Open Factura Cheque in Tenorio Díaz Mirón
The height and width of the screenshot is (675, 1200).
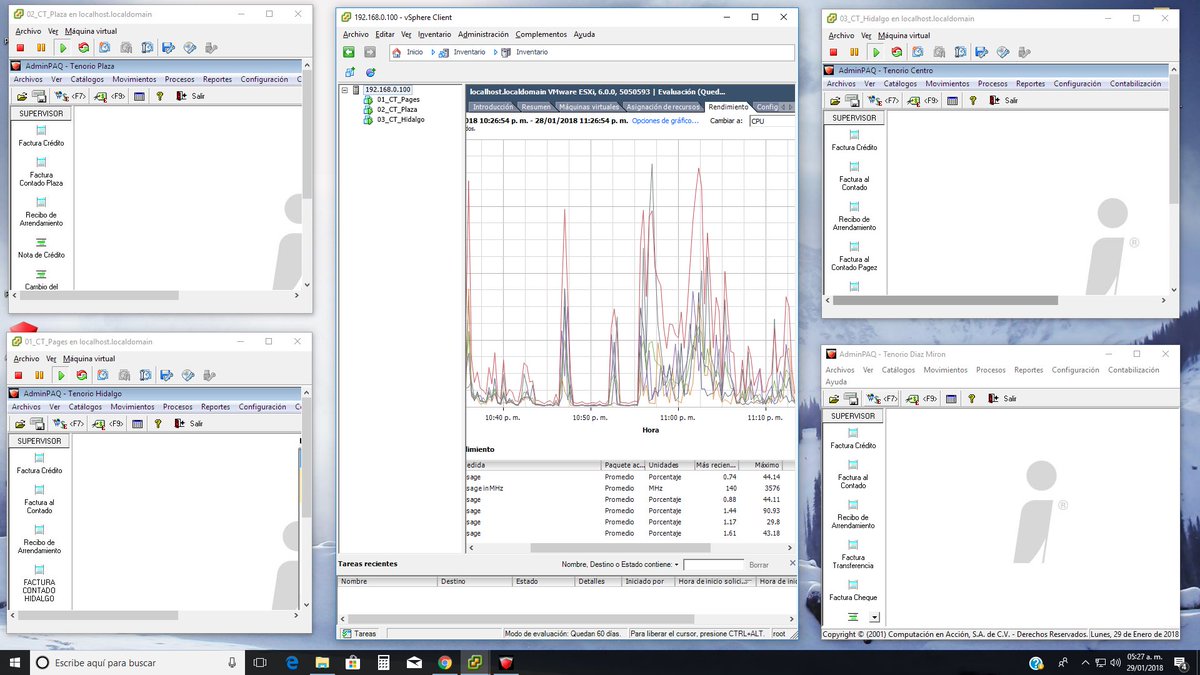coord(853,590)
